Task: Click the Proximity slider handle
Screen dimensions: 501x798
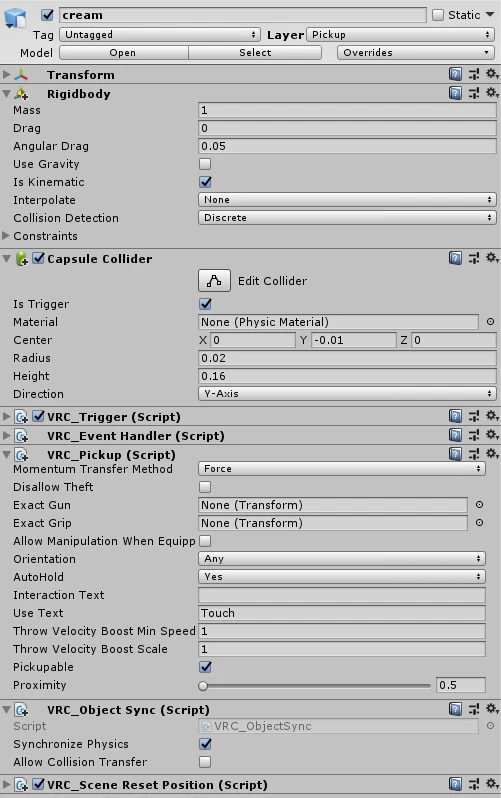Action: coord(203,686)
